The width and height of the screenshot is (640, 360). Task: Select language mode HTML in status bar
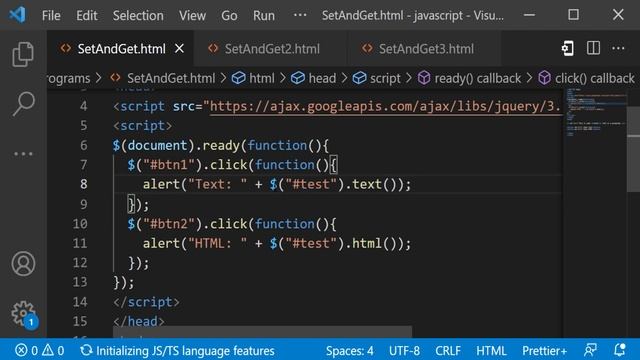pos(491,350)
